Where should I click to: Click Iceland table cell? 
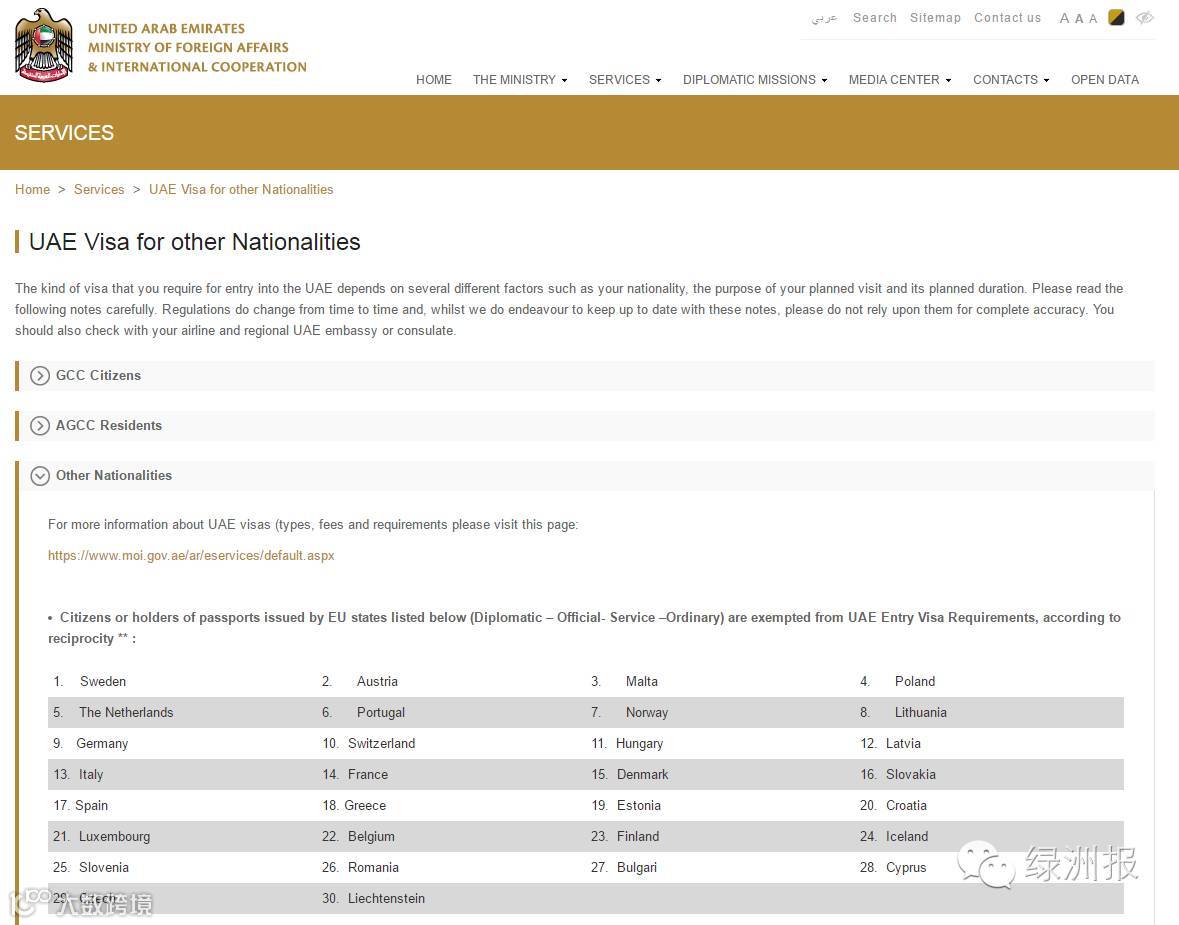[907, 836]
